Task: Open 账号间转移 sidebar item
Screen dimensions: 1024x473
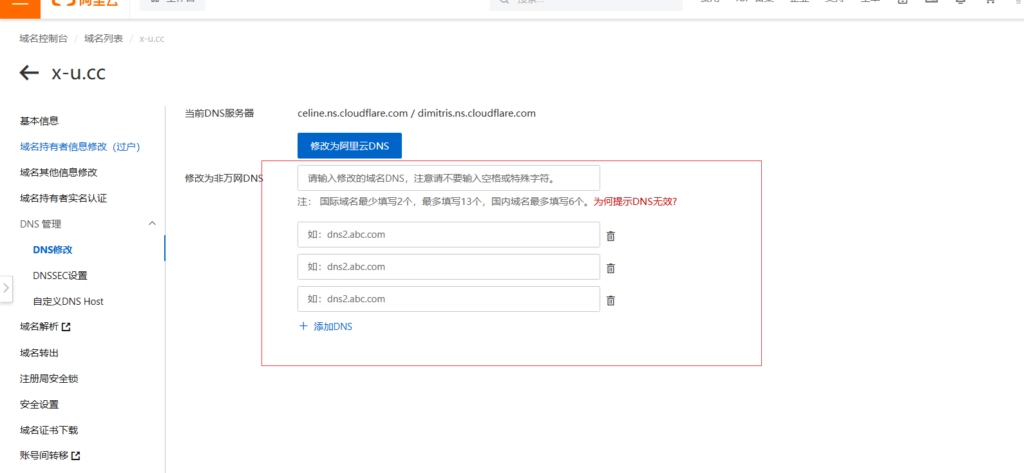Action: 44,455
